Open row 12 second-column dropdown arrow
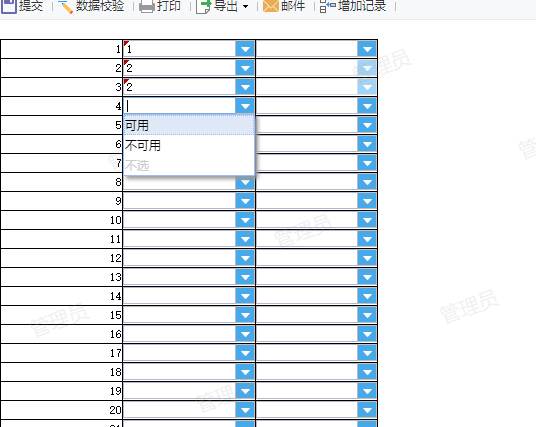Screen dimensions: 536x427 pos(367,258)
